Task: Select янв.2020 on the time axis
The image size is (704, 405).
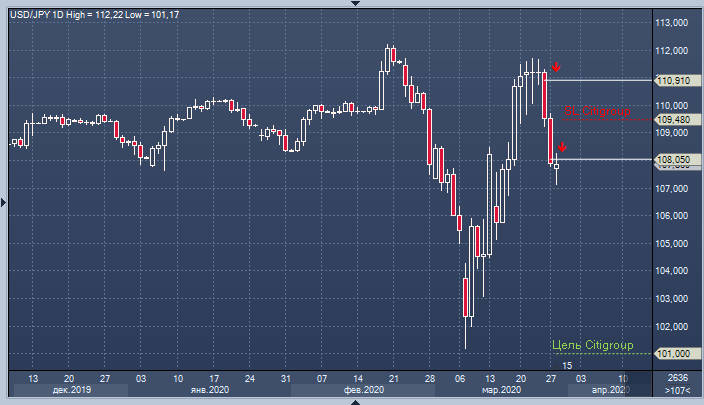Action: [x=208, y=390]
